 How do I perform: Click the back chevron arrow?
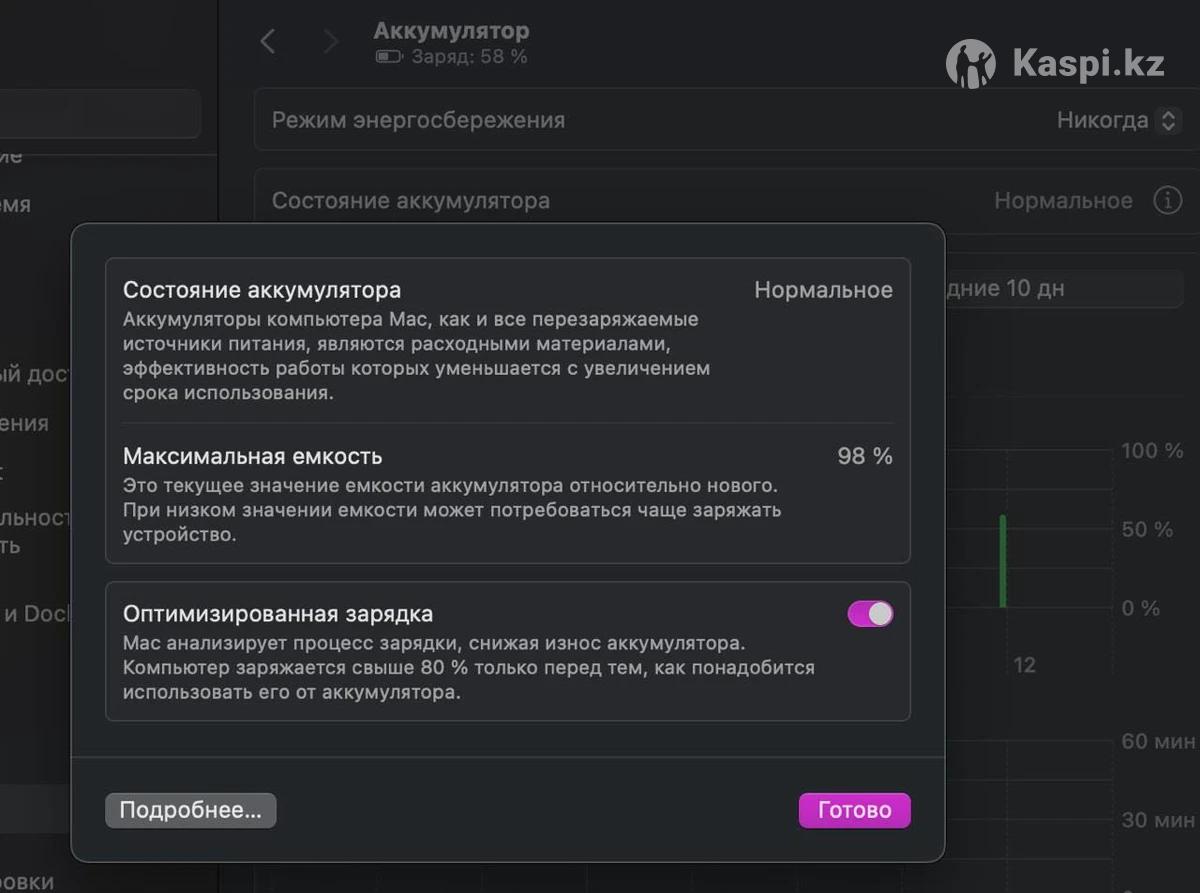[267, 41]
